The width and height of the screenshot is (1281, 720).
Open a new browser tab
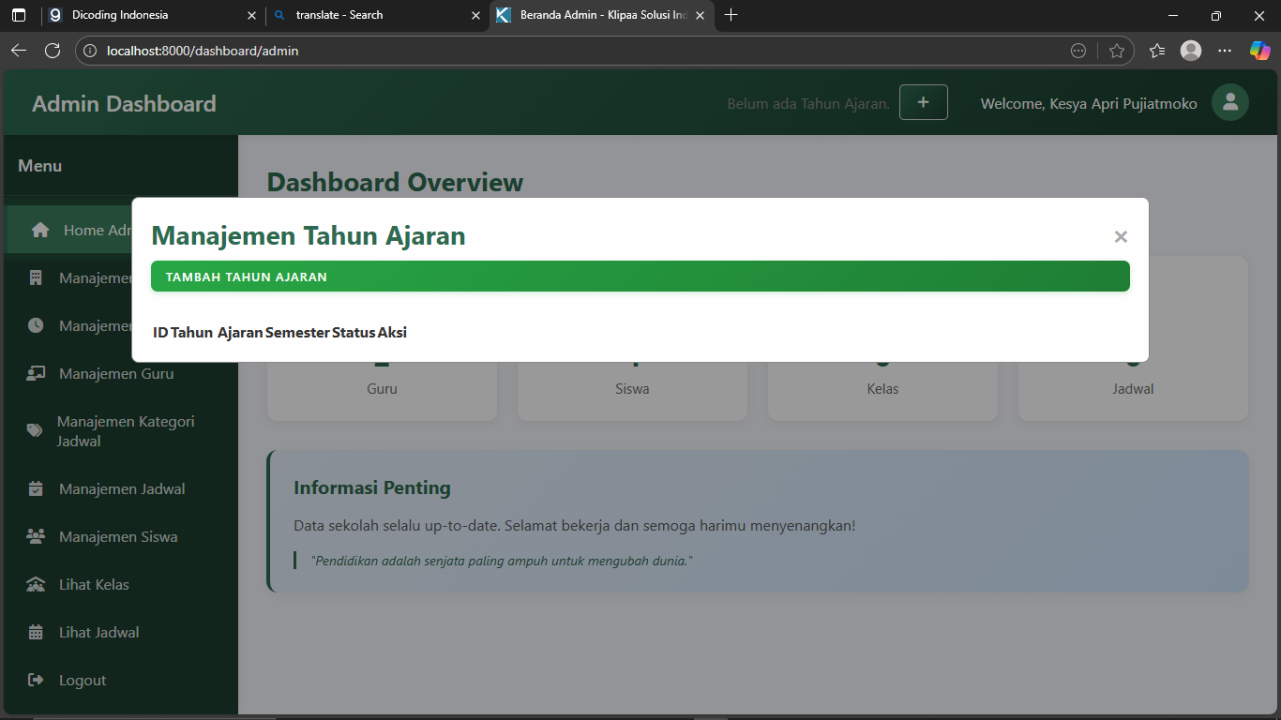(731, 15)
